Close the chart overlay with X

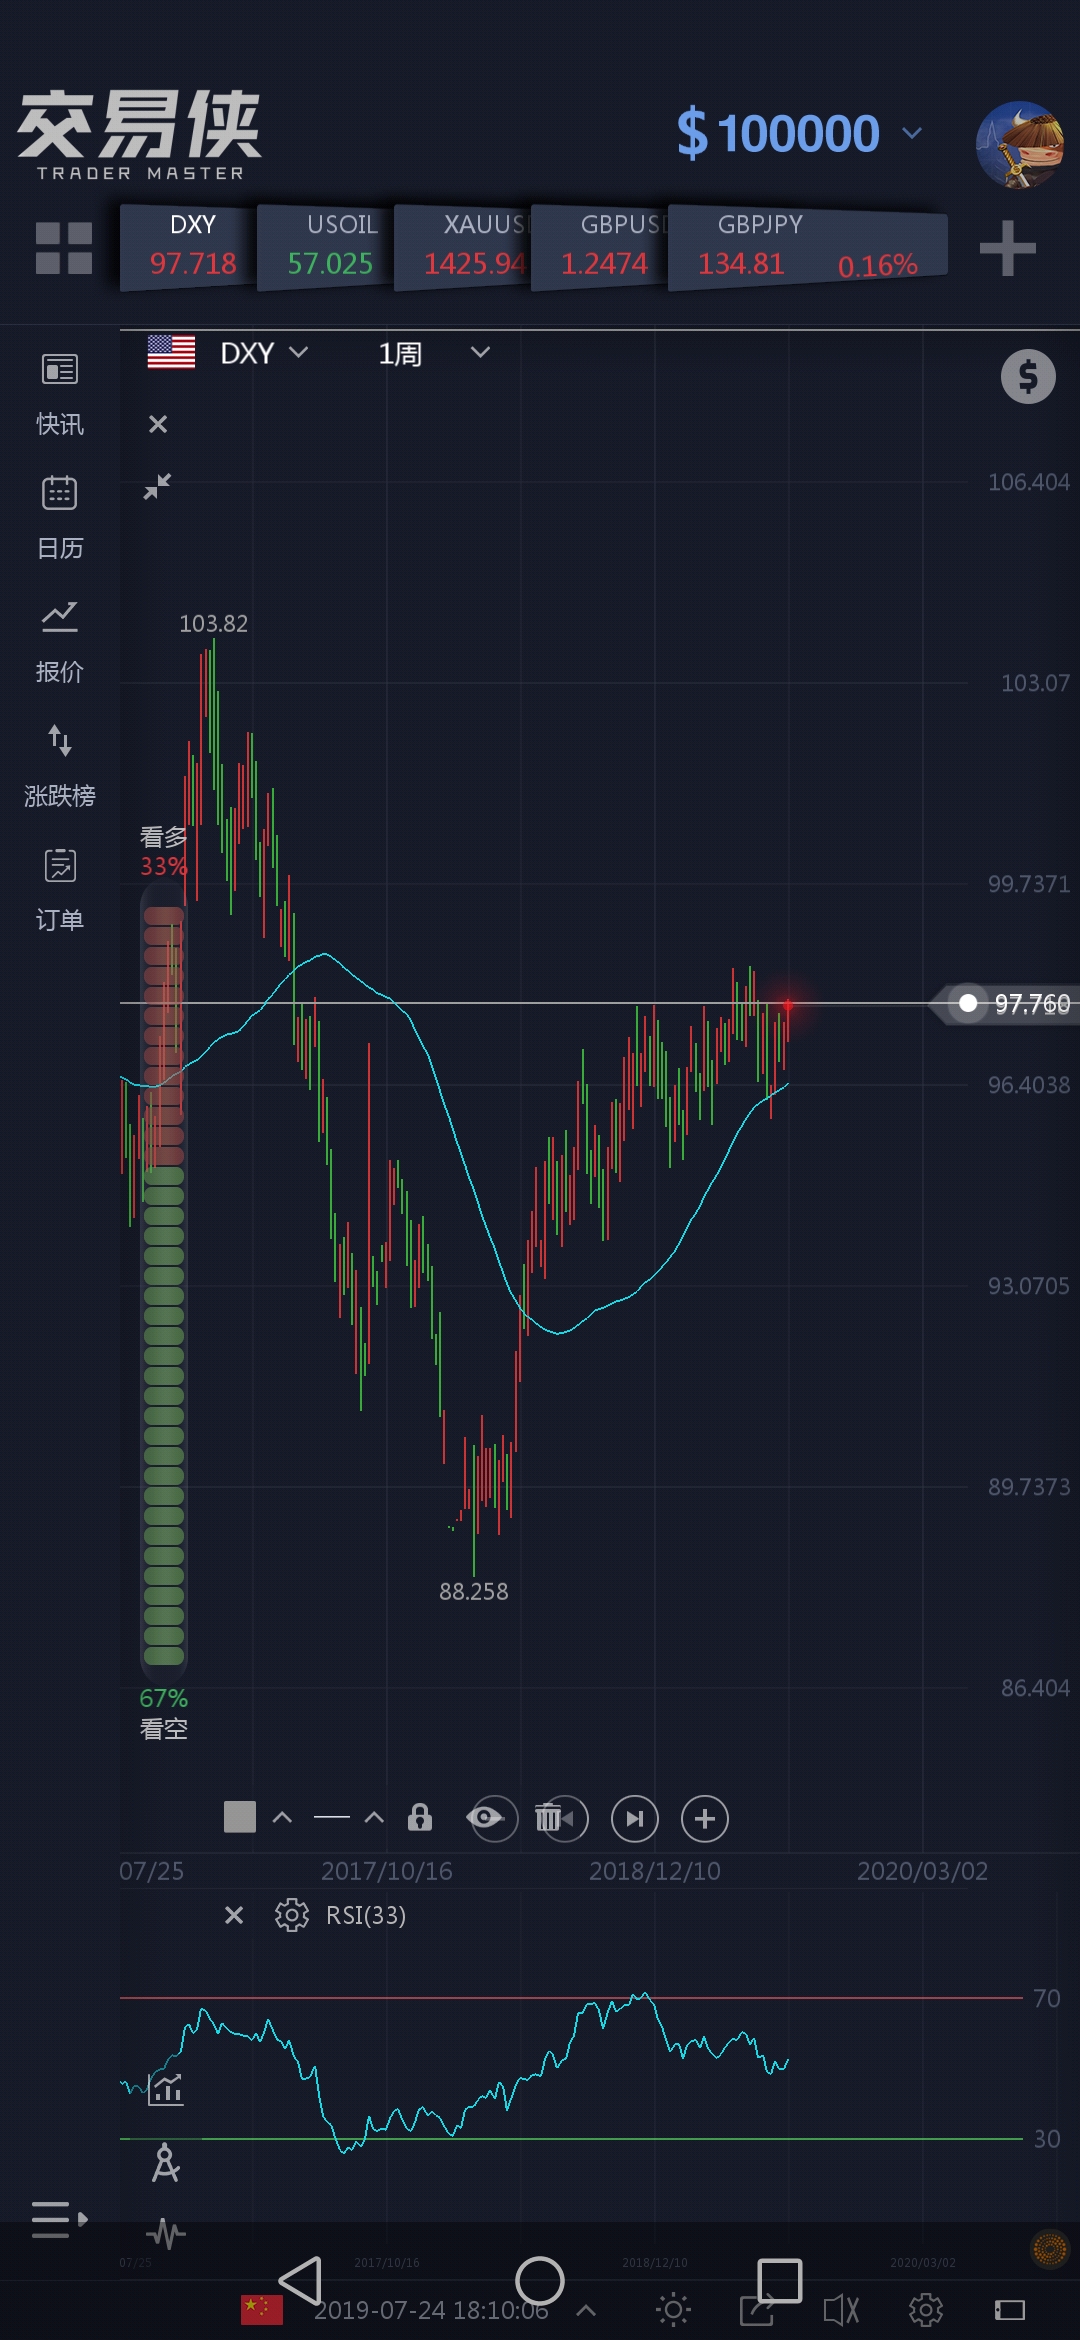[x=158, y=424]
